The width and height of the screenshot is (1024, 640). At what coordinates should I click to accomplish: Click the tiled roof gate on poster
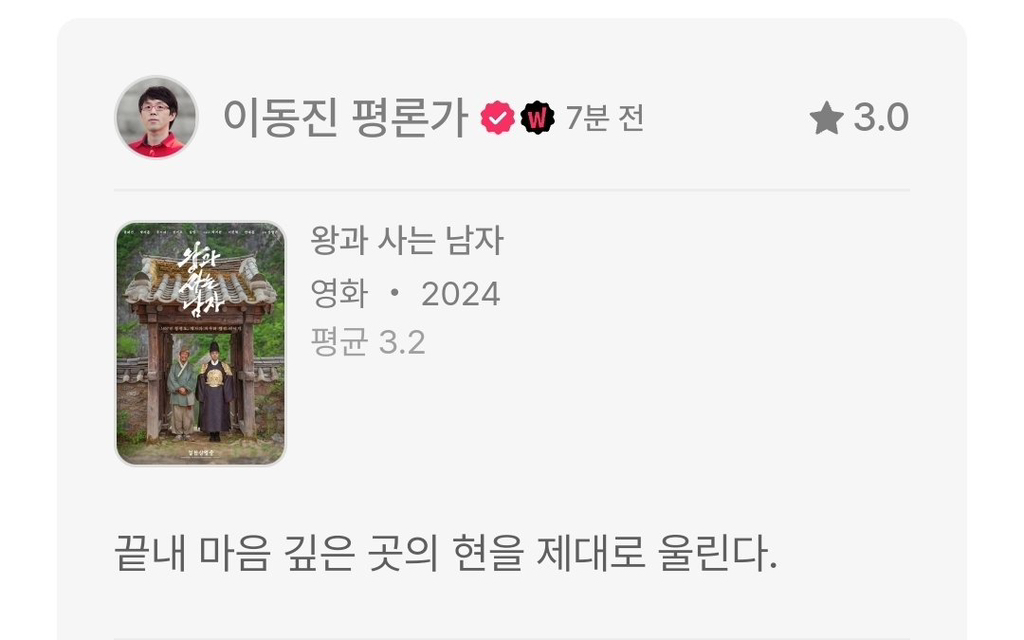point(200,281)
